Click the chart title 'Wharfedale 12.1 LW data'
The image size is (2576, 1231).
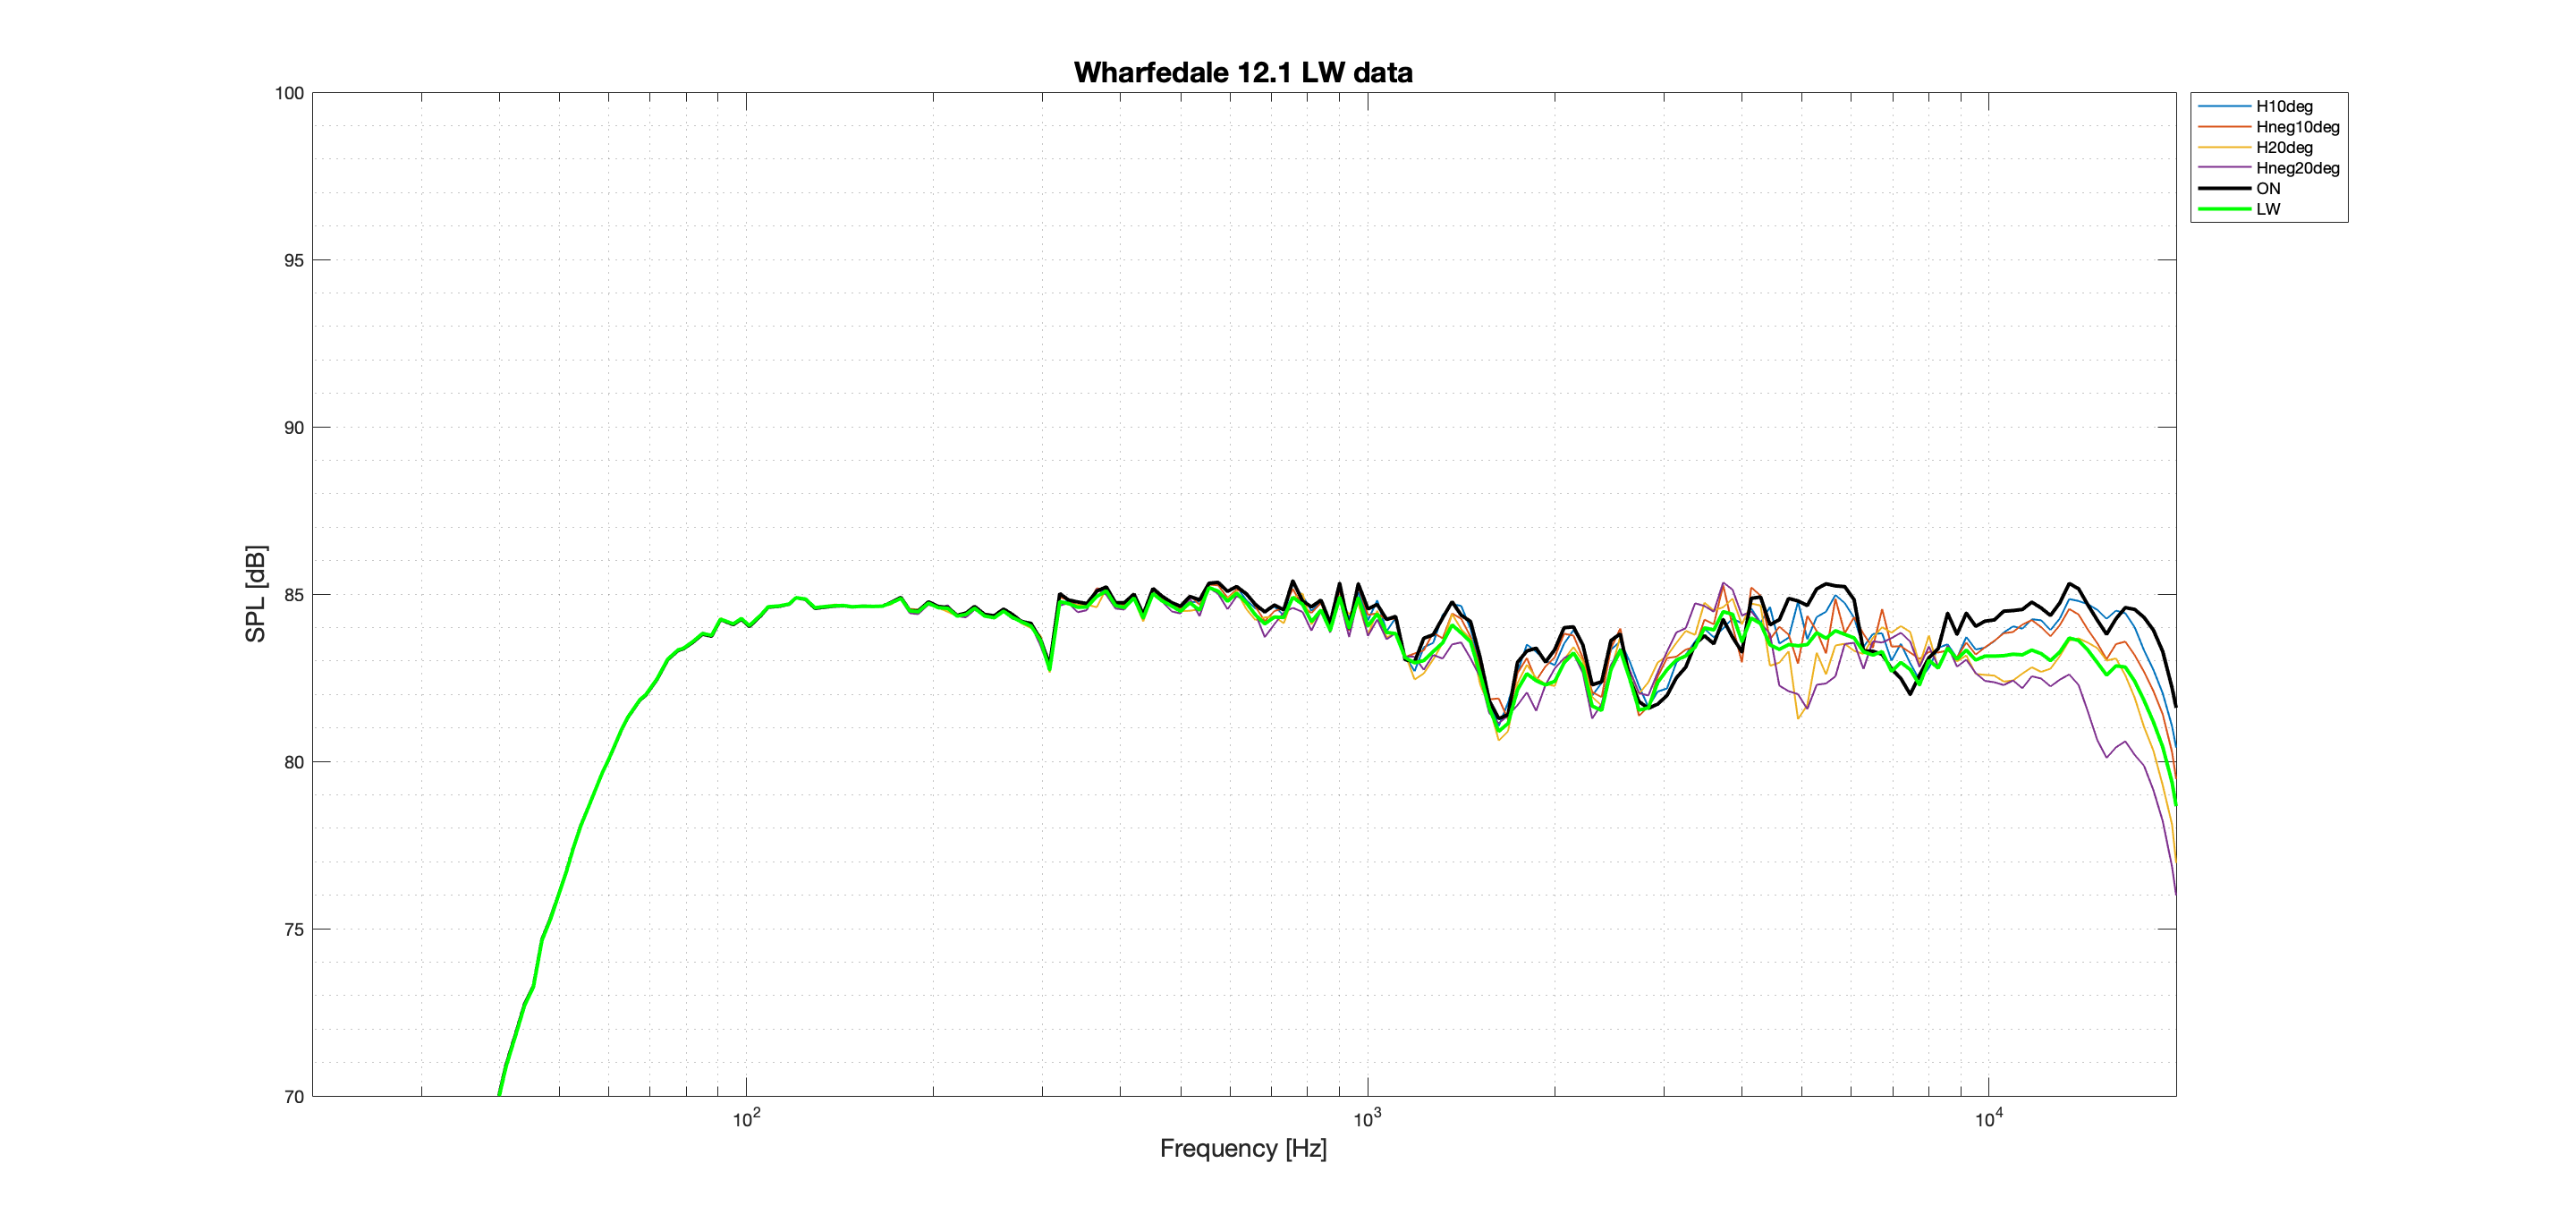coord(1243,72)
